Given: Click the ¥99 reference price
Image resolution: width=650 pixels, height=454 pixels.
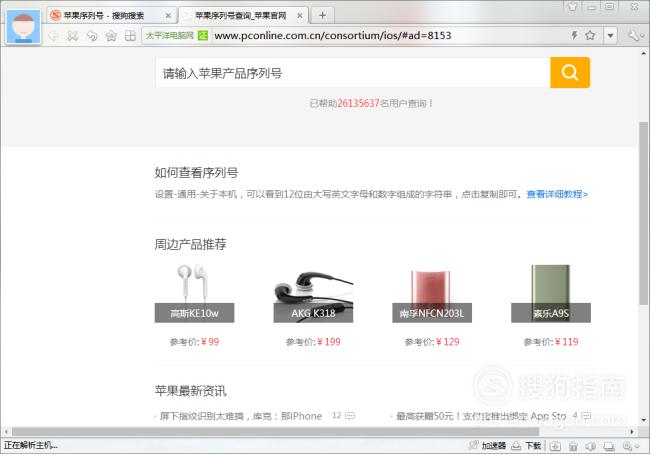Looking at the screenshot, I should pos(210,342).
